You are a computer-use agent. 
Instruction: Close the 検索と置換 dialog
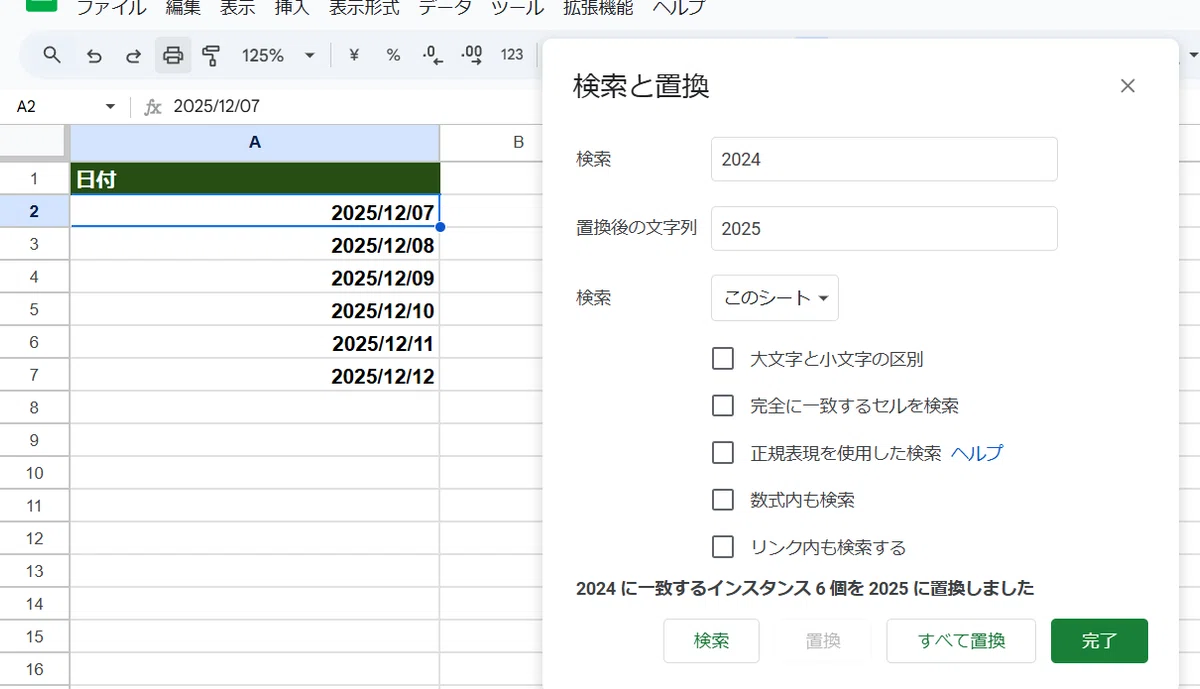pyautogui.click(x=1128, y=86)
